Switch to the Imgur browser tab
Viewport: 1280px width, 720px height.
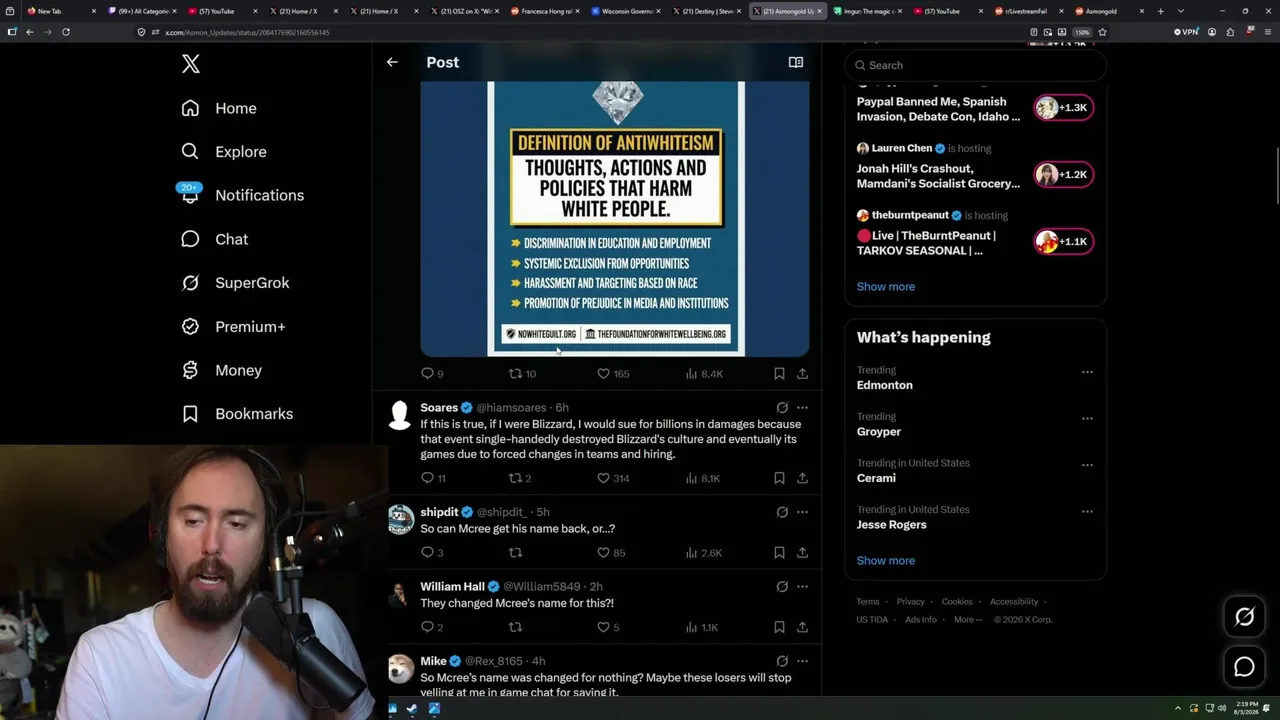tap(868, 11)
